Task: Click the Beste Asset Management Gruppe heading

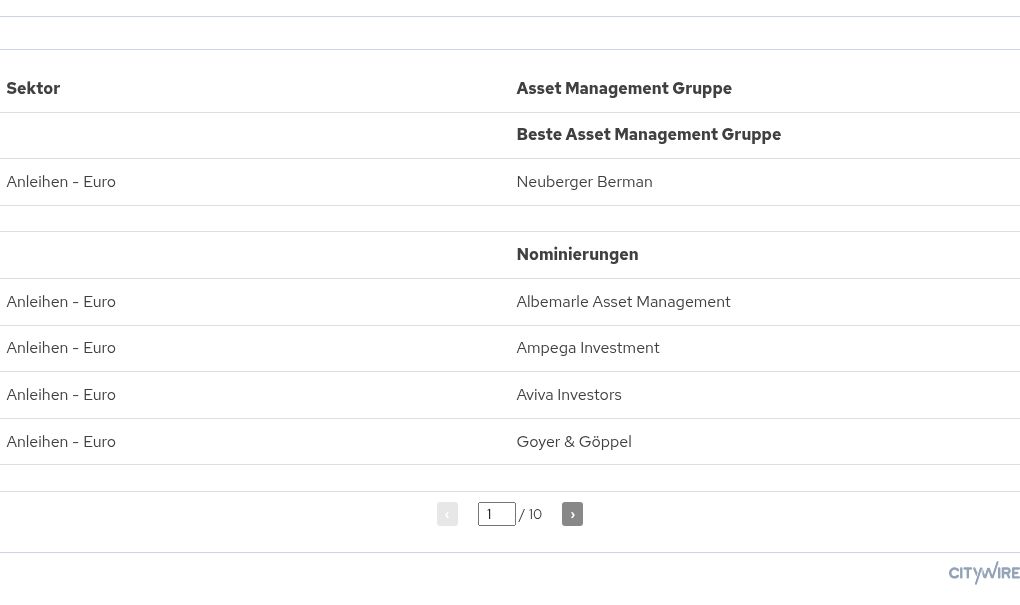Action: pos(649,135)
